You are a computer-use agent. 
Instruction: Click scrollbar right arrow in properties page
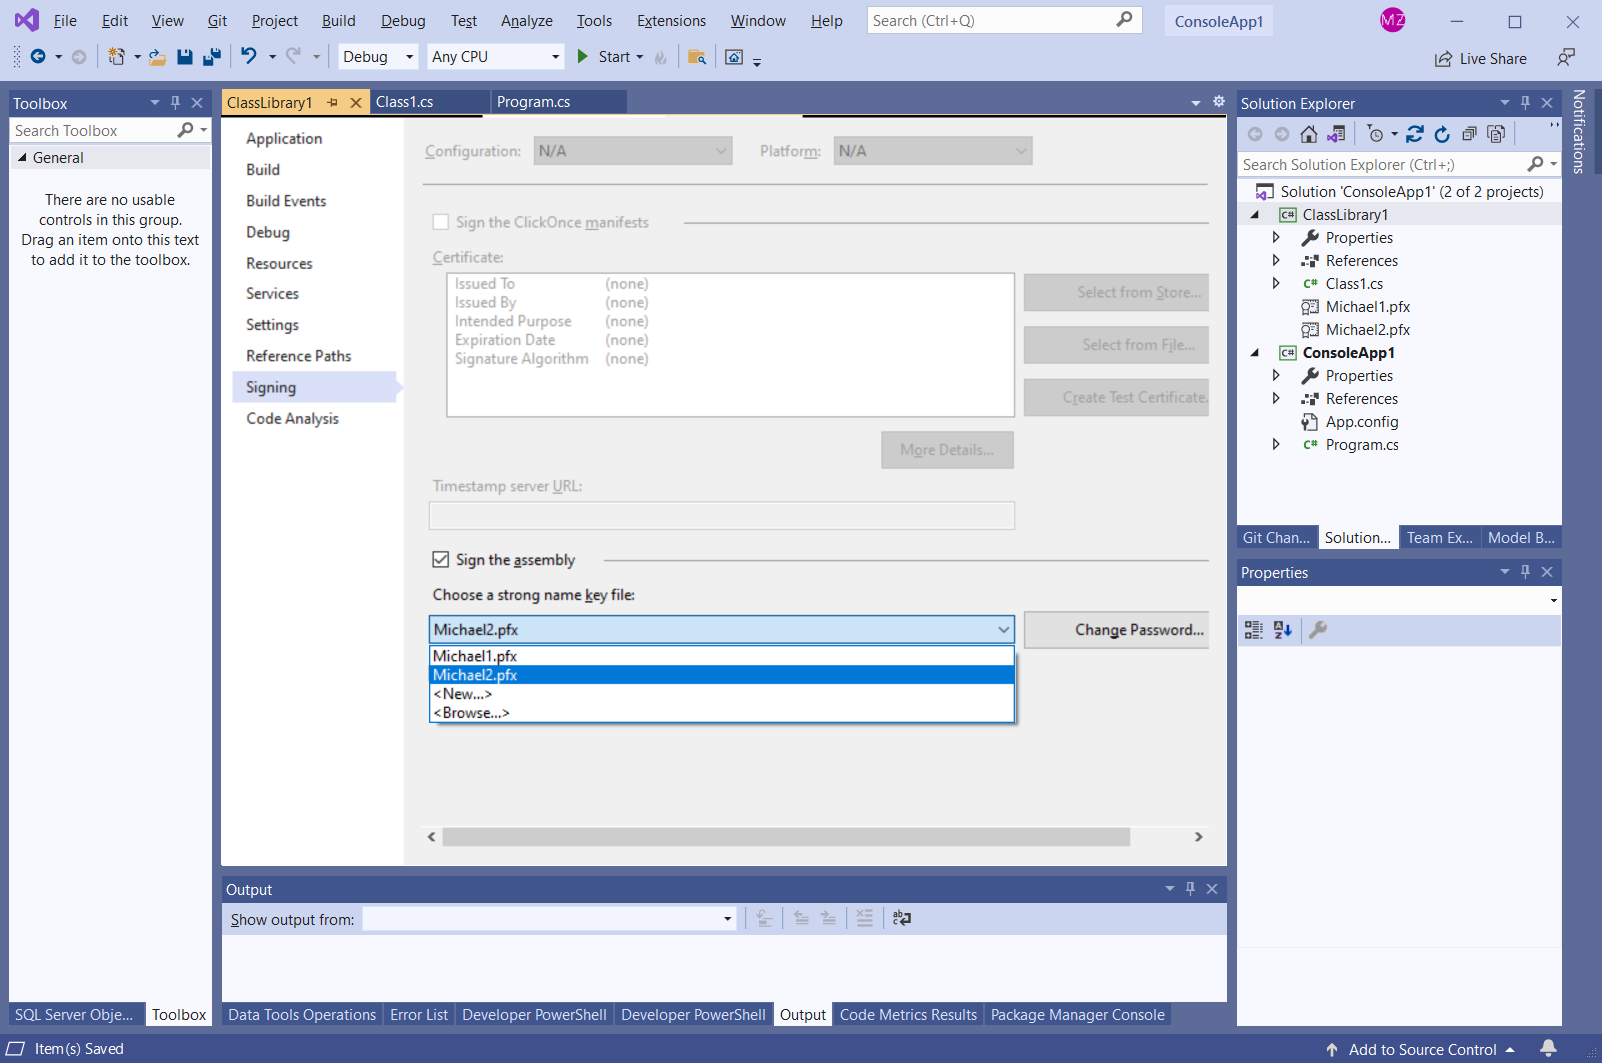pos(1198,837)
